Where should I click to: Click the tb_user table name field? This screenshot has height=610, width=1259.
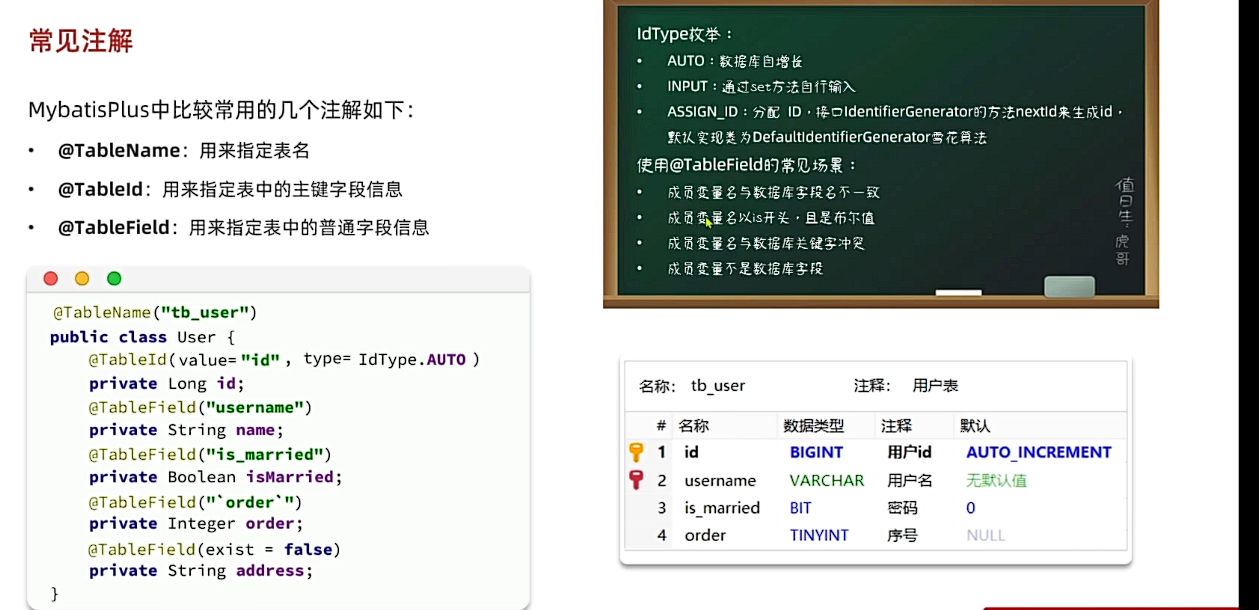pyautogui.click(x=718, y=386)
